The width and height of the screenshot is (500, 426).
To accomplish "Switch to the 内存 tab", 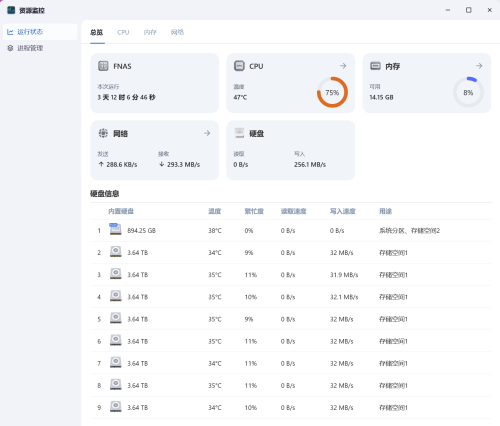I will click(x=150, y=32).
